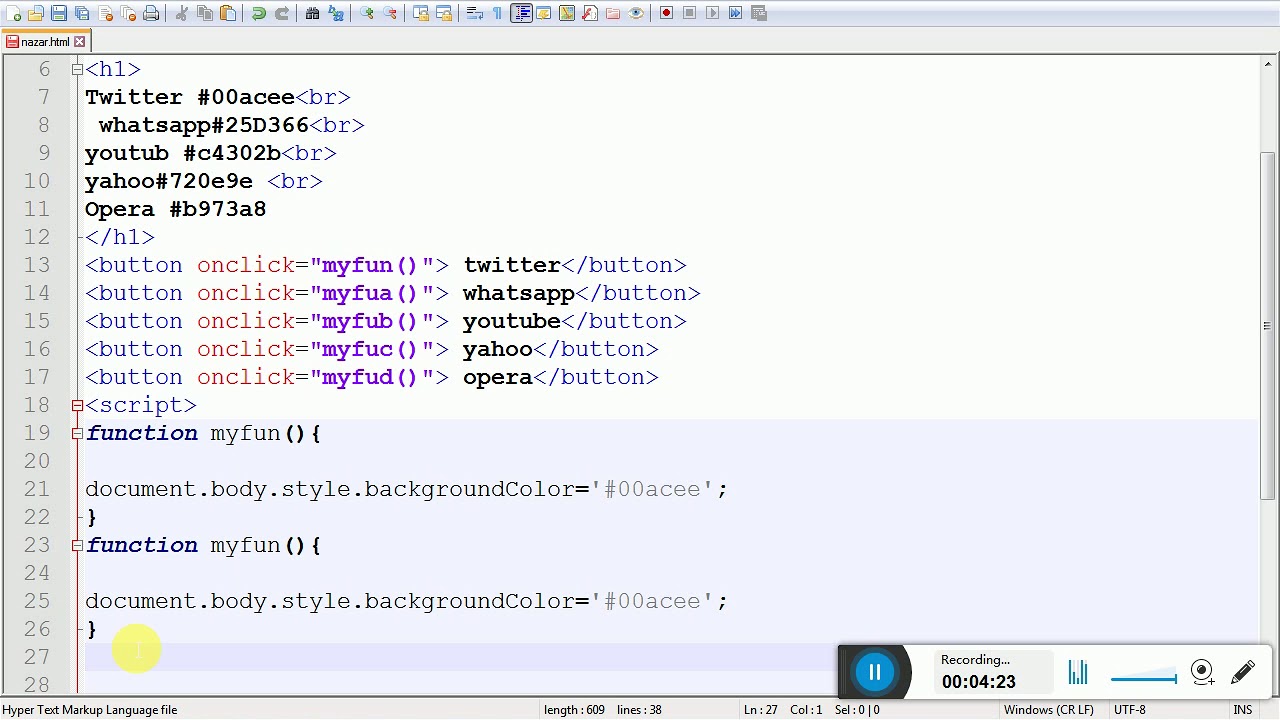This screenshot has height=720, width=1280.
Task: Toggle file monitoring eye icon
Action: click(636, 13)
